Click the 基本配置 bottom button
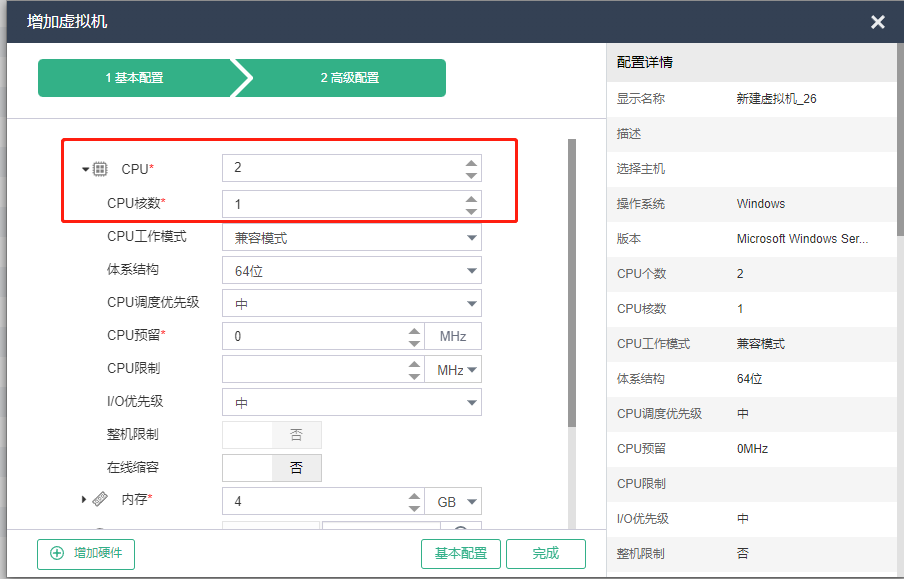 461,554
